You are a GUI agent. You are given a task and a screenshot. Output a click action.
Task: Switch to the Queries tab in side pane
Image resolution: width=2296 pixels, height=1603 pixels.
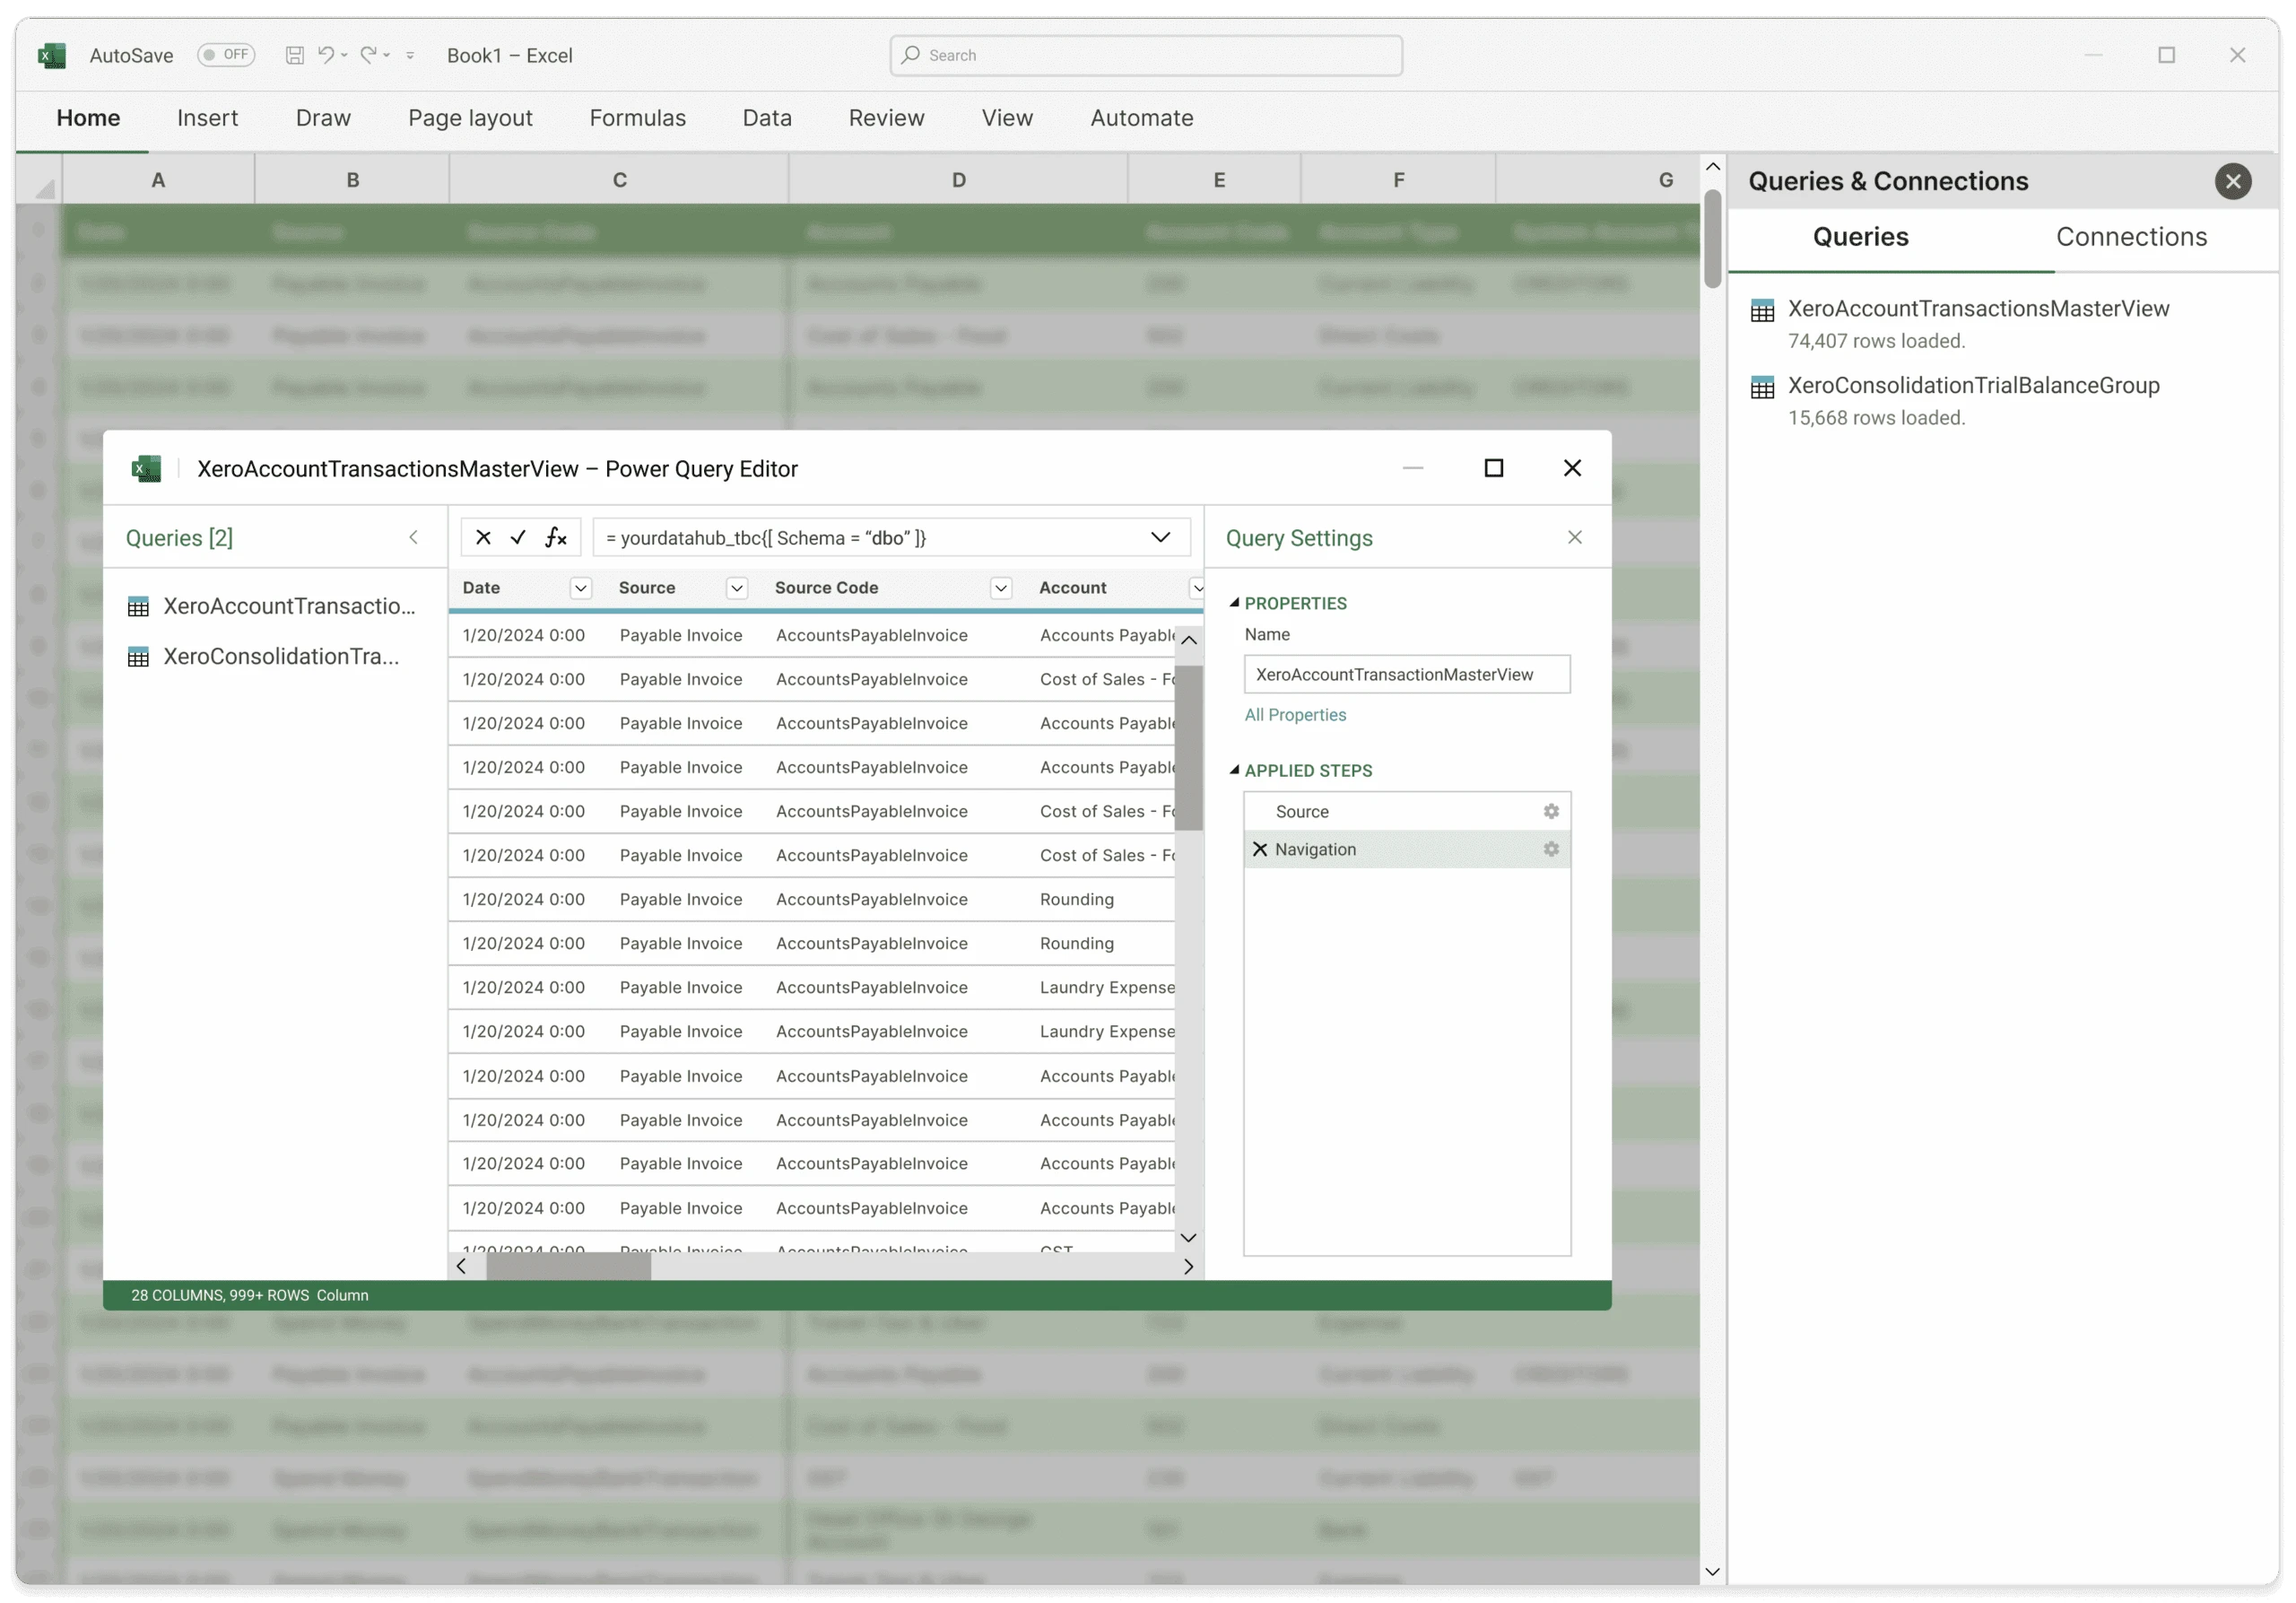[1860, 237]
